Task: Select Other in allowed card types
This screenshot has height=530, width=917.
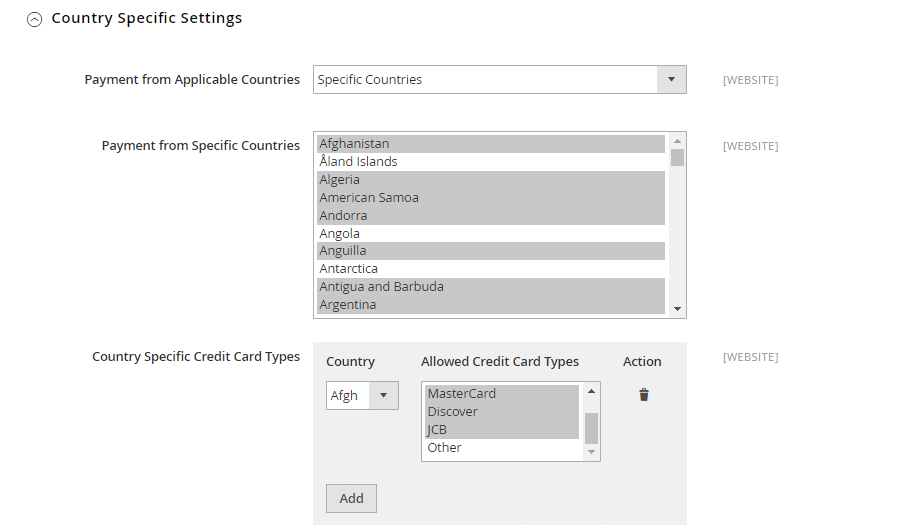Action: (x=501, y=448)
